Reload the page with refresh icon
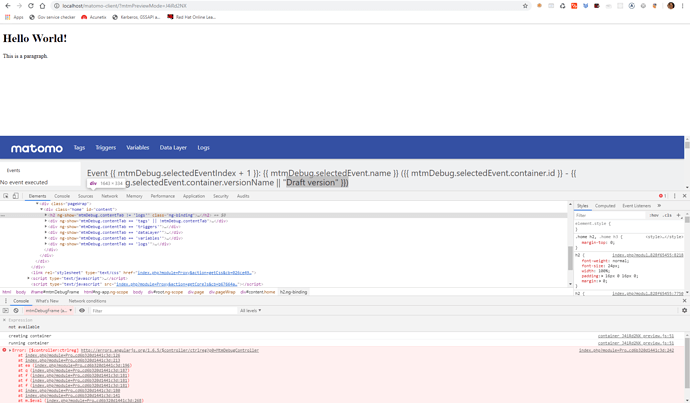The width and height of the screenshot is (690, 403). point(31,6)
